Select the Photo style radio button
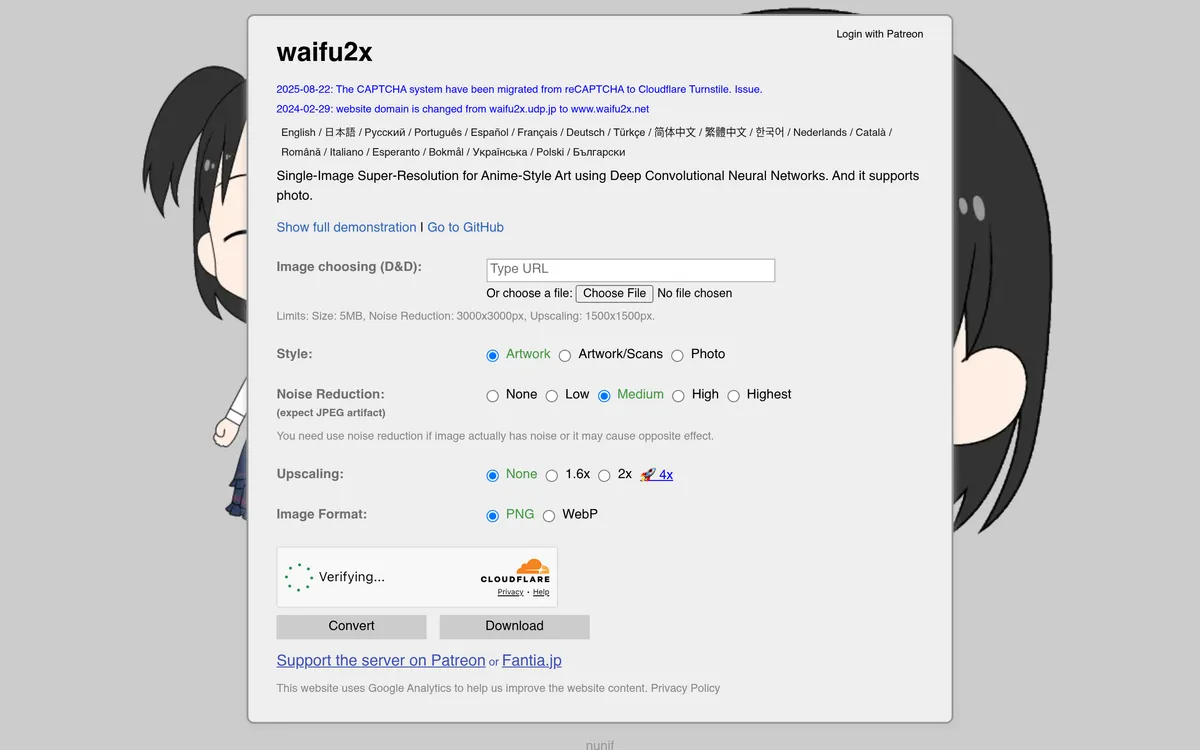1200x750 pixels. 677,355
